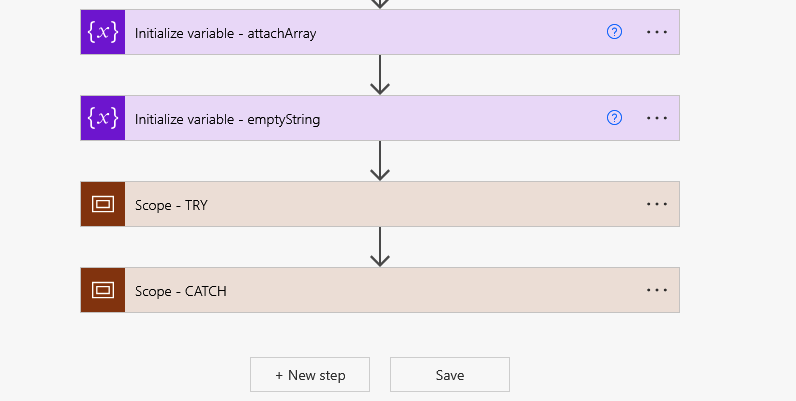Open the ellipsis menu on the emptyString action
796x401 pixels.
(656, 118)
